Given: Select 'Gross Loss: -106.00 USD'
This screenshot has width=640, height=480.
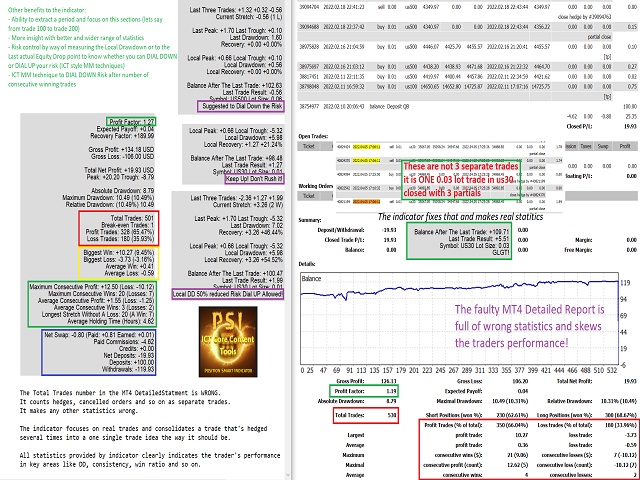Looking at the screenshot, I should (122, 156).
